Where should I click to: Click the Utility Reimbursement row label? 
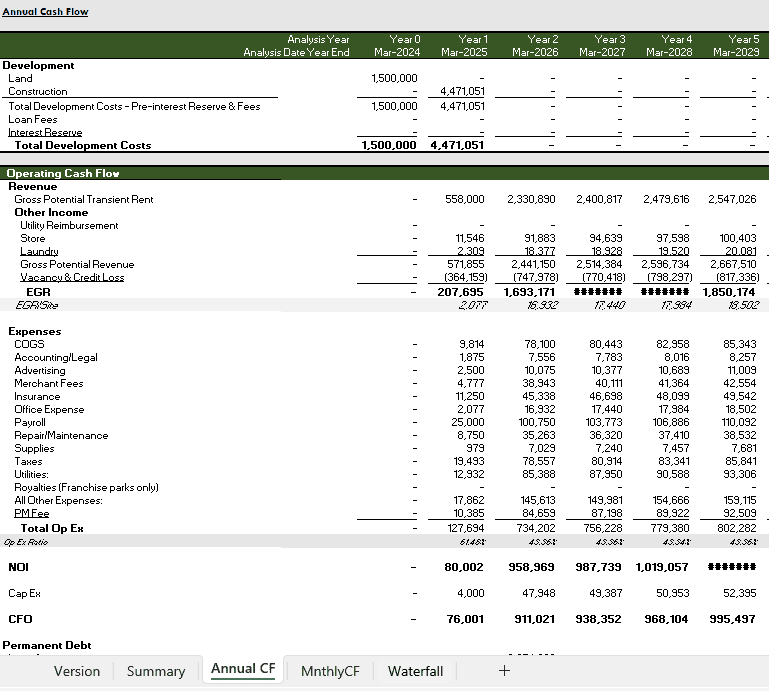coord(69,225)
